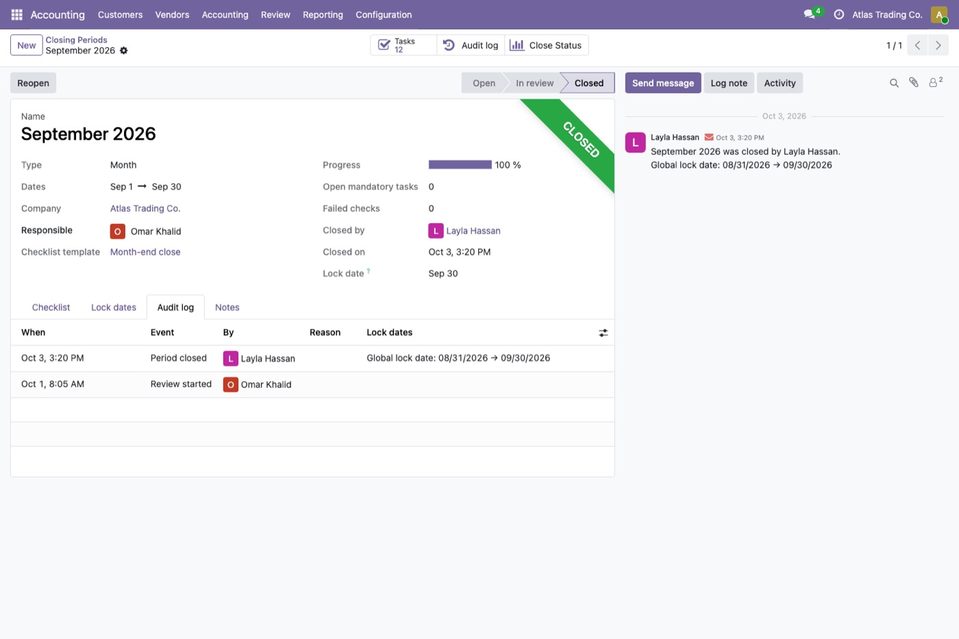Viewport: 959px width, 639px height.
Task: Open the Vendors menu
Action: coord(172,15)
